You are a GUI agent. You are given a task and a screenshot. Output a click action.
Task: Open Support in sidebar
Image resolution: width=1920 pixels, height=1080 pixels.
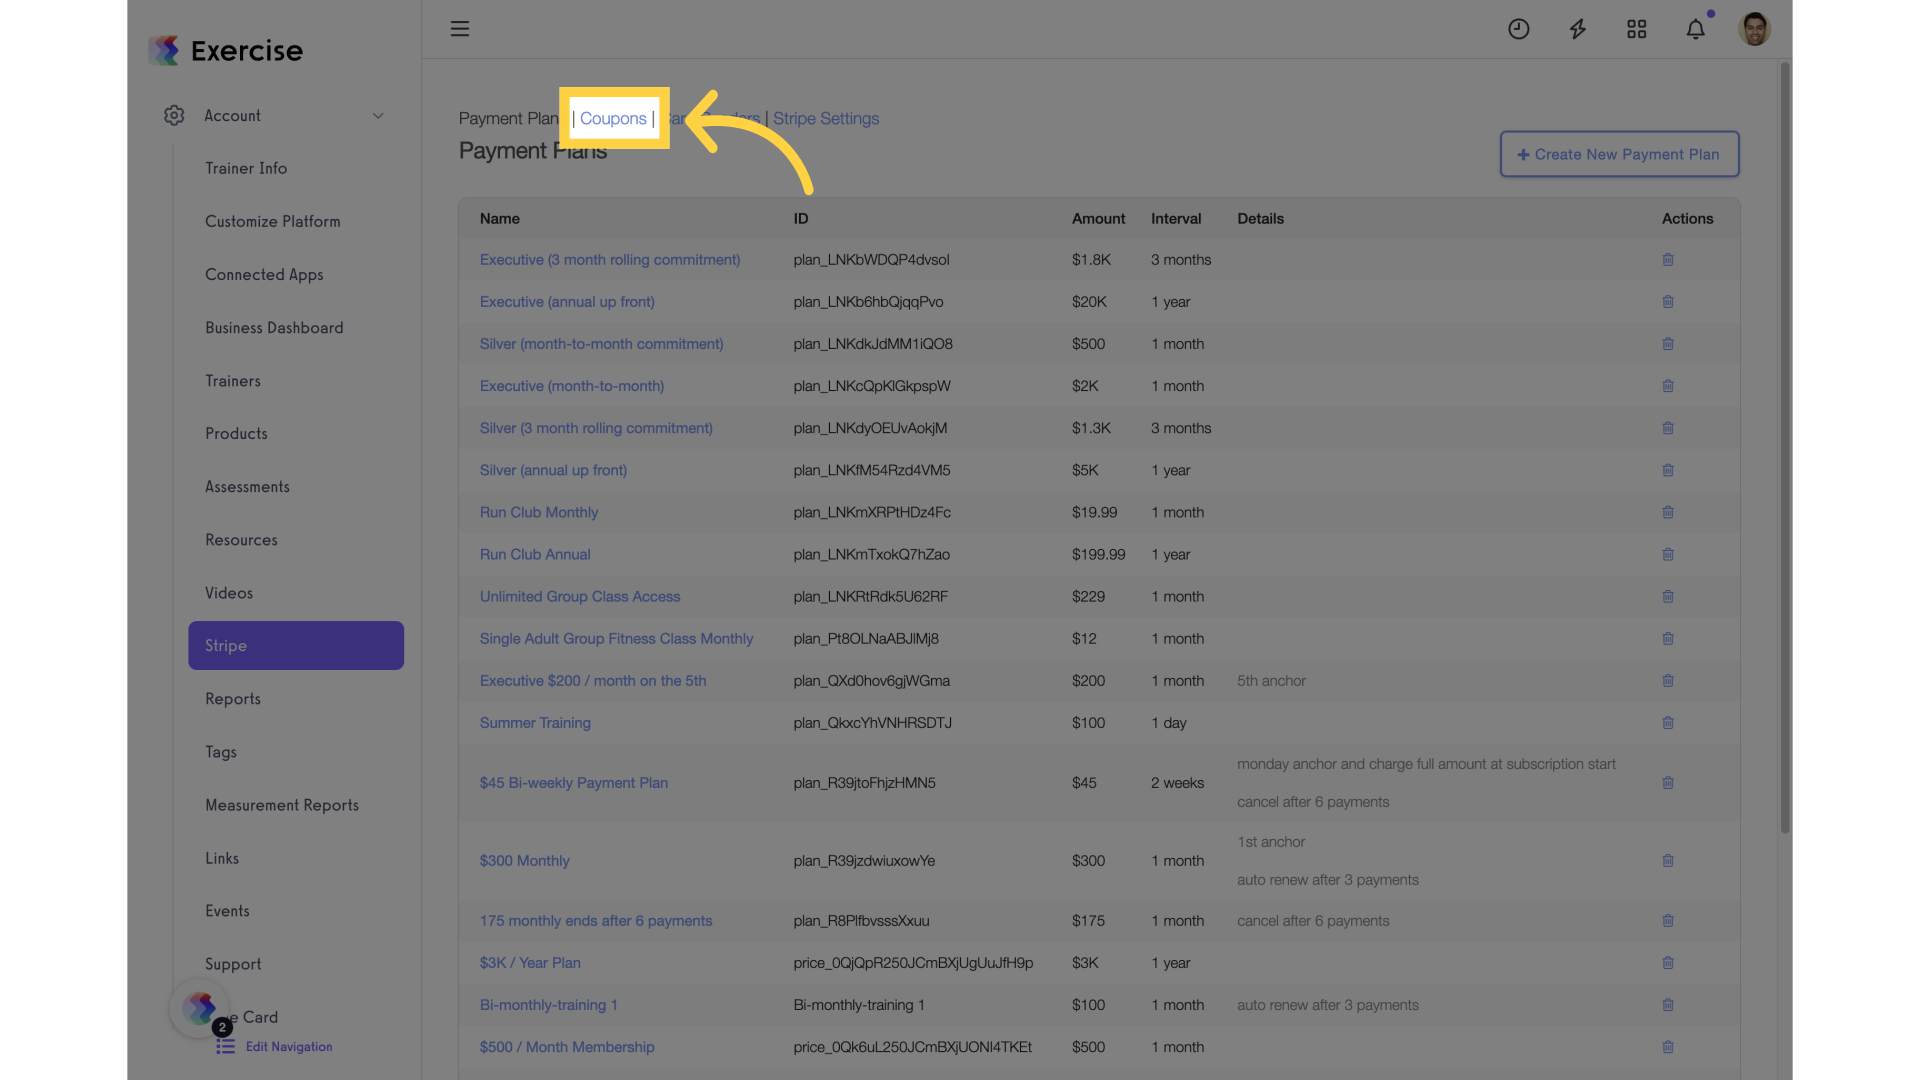click(x=233, y=963)
